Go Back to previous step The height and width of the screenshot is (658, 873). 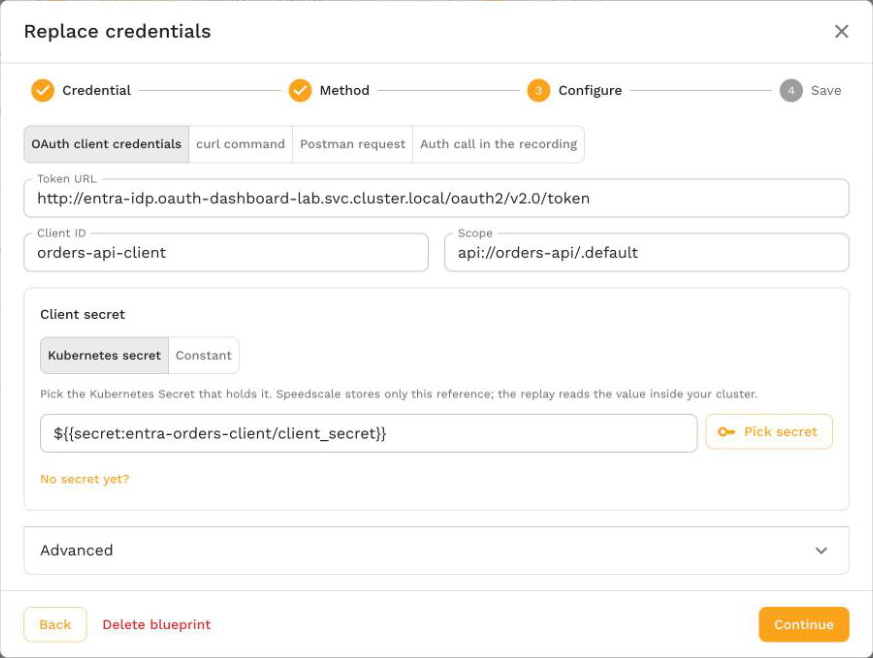click(55, 625)
